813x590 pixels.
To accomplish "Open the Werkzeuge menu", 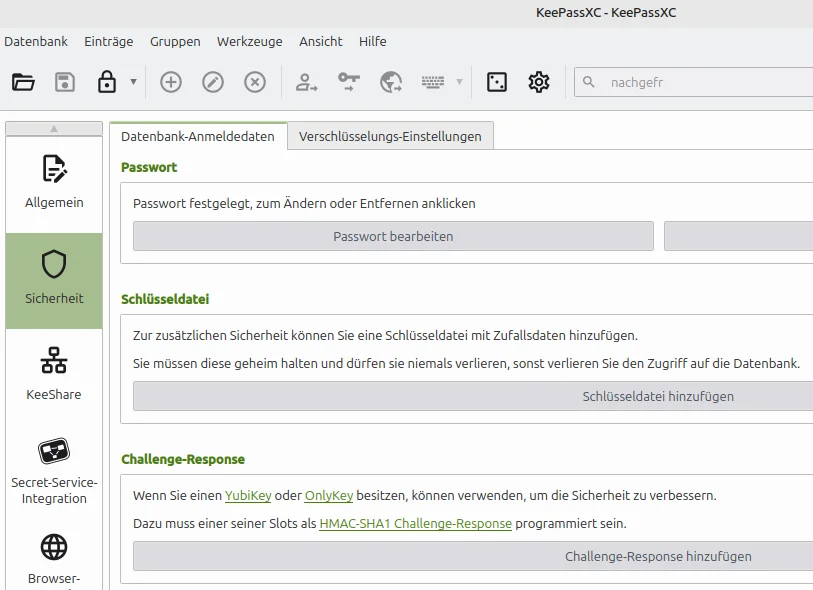I will click(250, 41).
